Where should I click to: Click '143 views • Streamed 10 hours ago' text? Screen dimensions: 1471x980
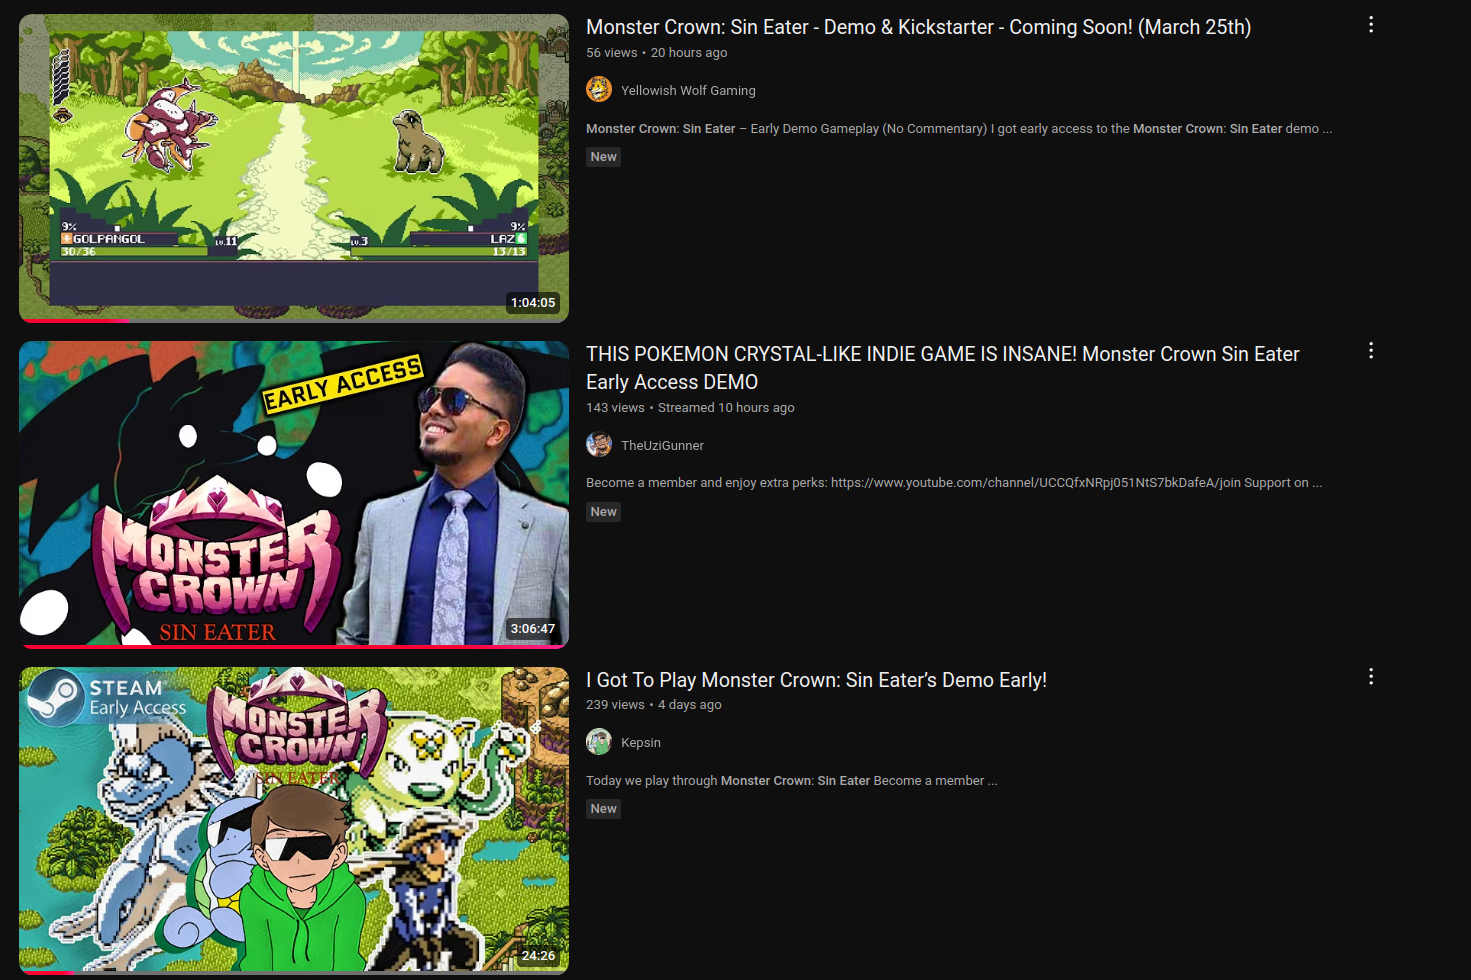point(690,407)
